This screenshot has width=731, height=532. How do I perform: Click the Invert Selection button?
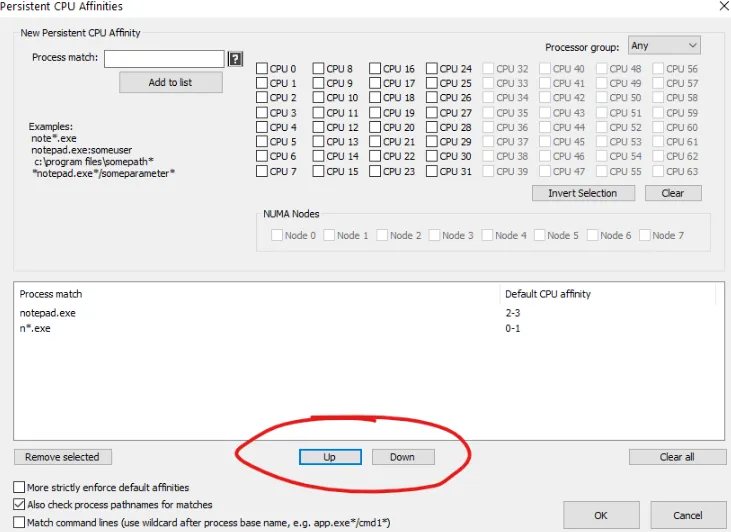(583, 193)
